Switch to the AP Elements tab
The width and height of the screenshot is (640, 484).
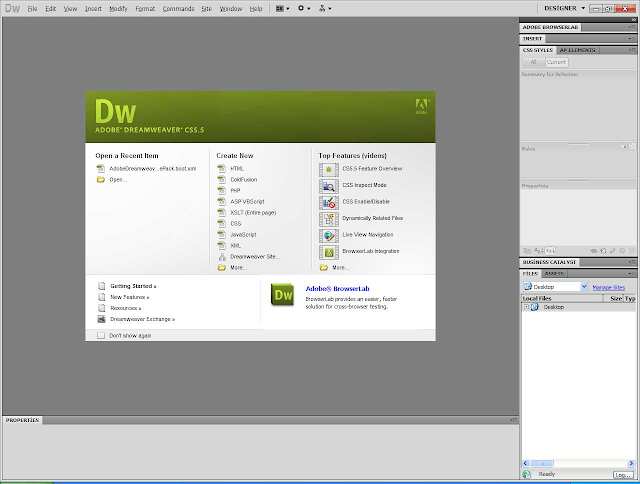click(x=577, y=50)
